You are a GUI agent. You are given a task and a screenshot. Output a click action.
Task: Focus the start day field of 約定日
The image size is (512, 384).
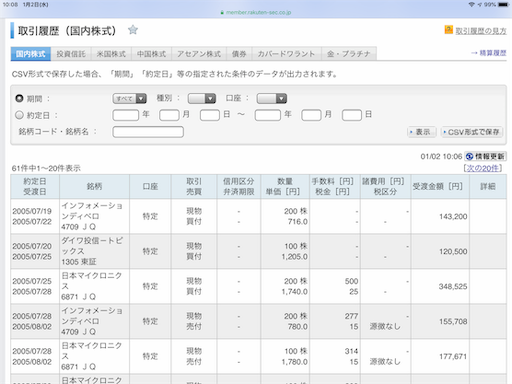click(x=210, y=115)
